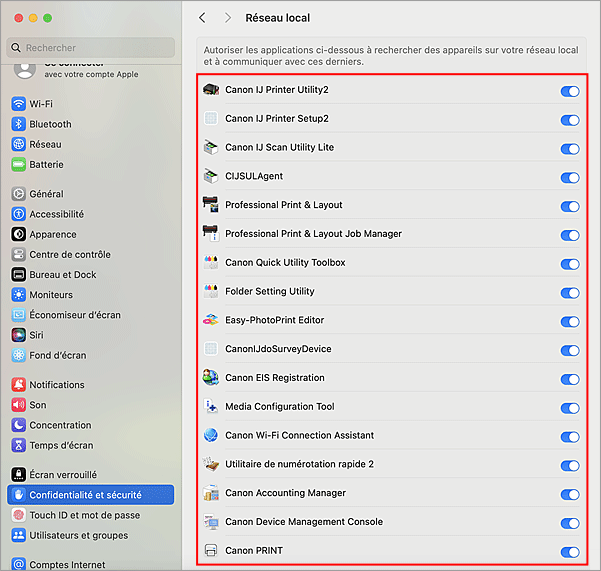Viewport: 601px width, 571px height.
Task: Click the Rechercher search field
Action: tap(90, 48)
